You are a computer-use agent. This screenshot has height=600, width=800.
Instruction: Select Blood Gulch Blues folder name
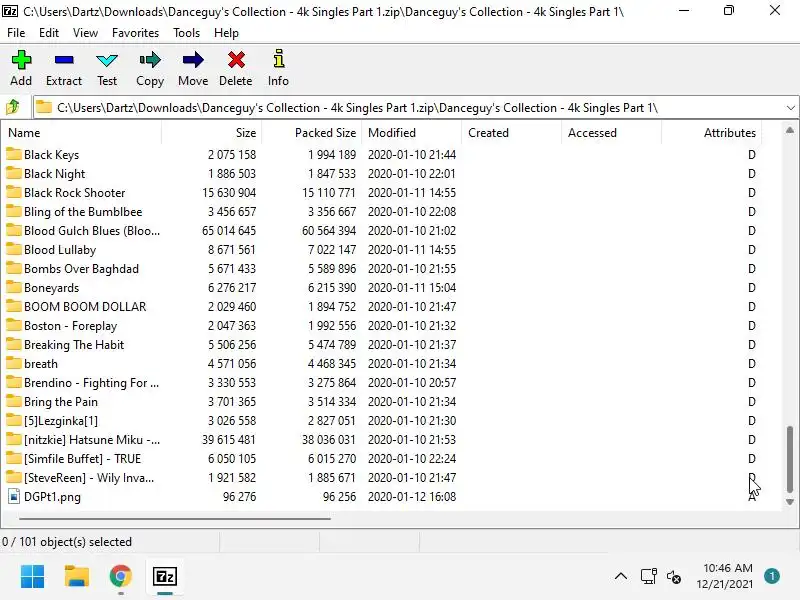(x=92, y=231)
